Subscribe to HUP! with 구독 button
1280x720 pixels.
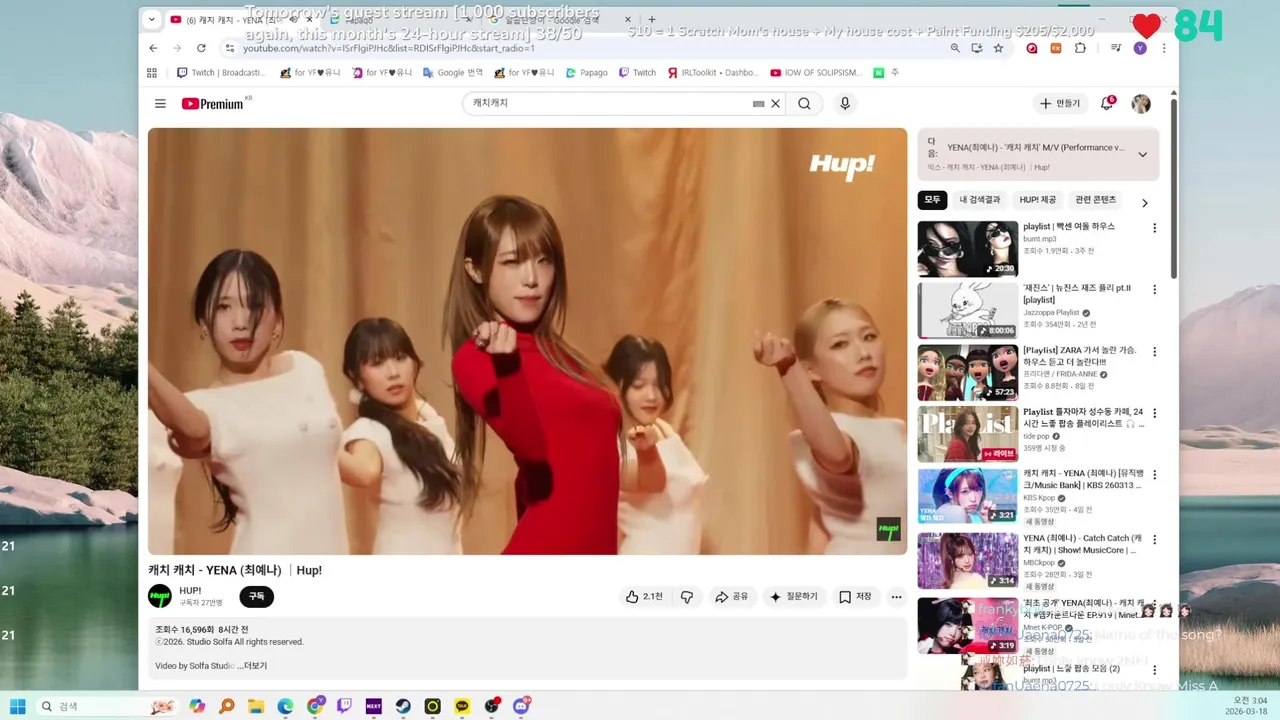point(257,596)
